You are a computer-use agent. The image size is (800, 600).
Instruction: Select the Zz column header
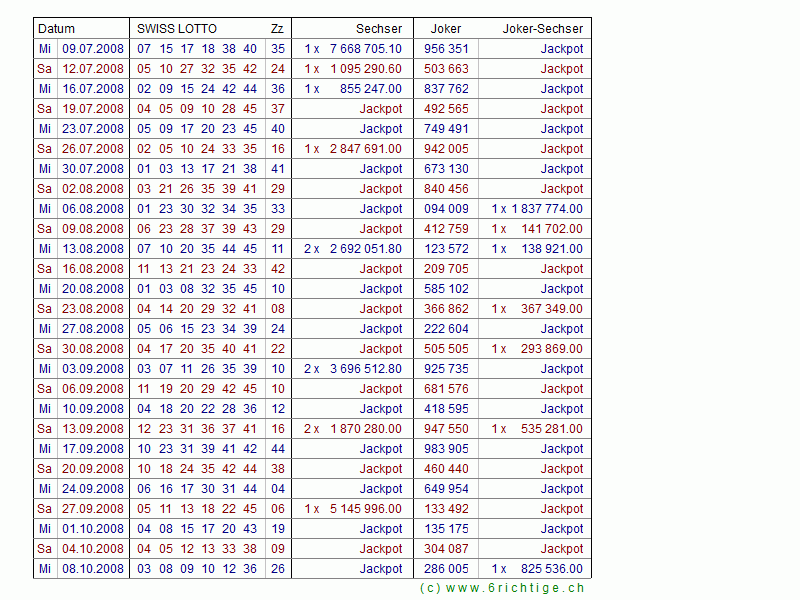pyautogui.click(x=276, y=29)
